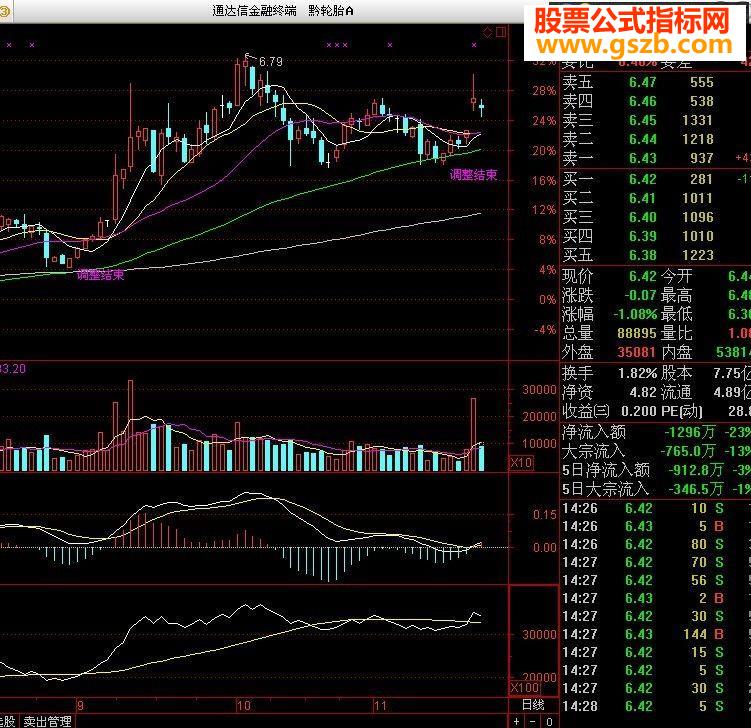Screen dimensions: 751x728
Task: Click the split-panel square icon beside the diamond
Action: pyautogui.click(x=501, y=32)
